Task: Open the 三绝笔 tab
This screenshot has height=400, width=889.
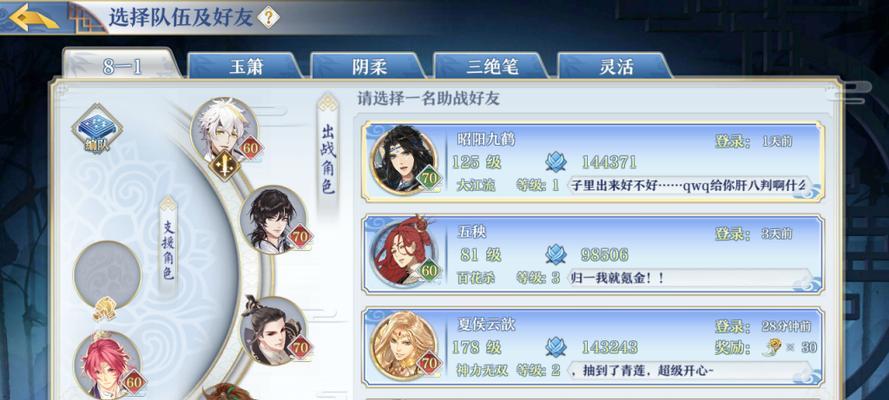Action: (492, 67)
